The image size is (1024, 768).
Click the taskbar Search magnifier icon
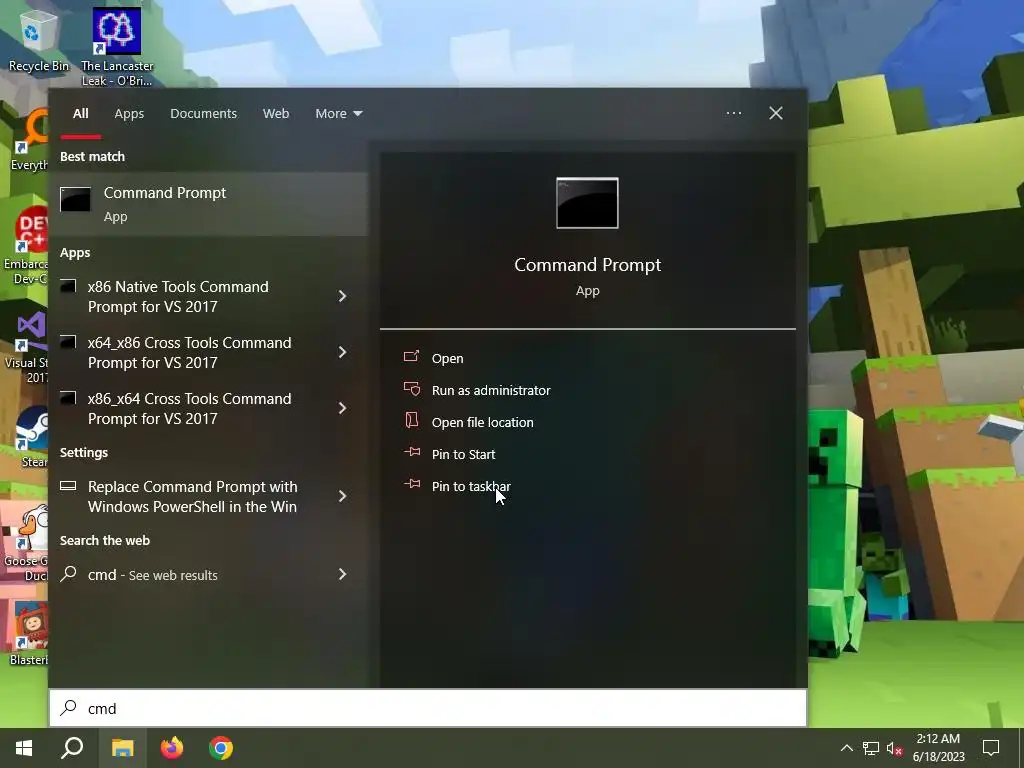(x=72, y=748)
